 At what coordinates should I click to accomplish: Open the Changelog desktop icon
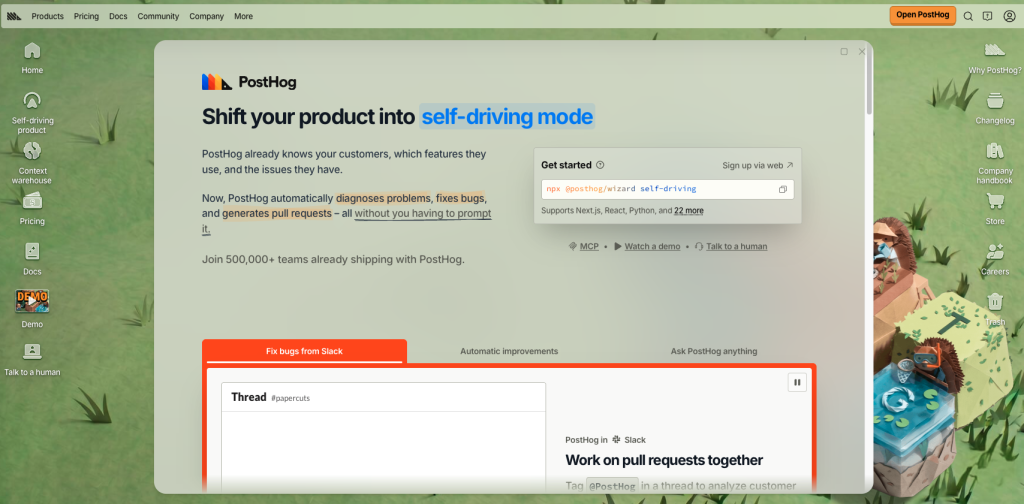click(995, 108)
